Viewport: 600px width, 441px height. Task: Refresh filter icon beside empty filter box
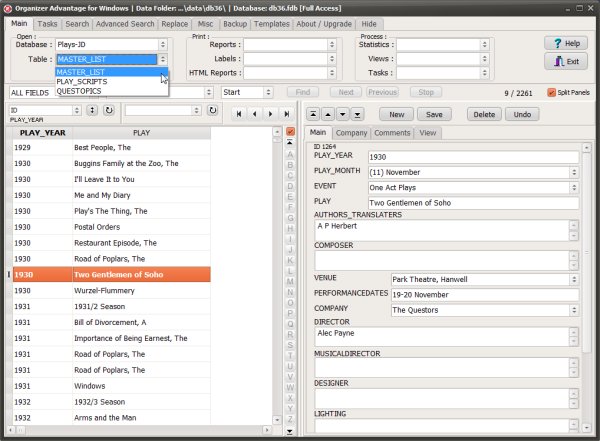point(212,110)
